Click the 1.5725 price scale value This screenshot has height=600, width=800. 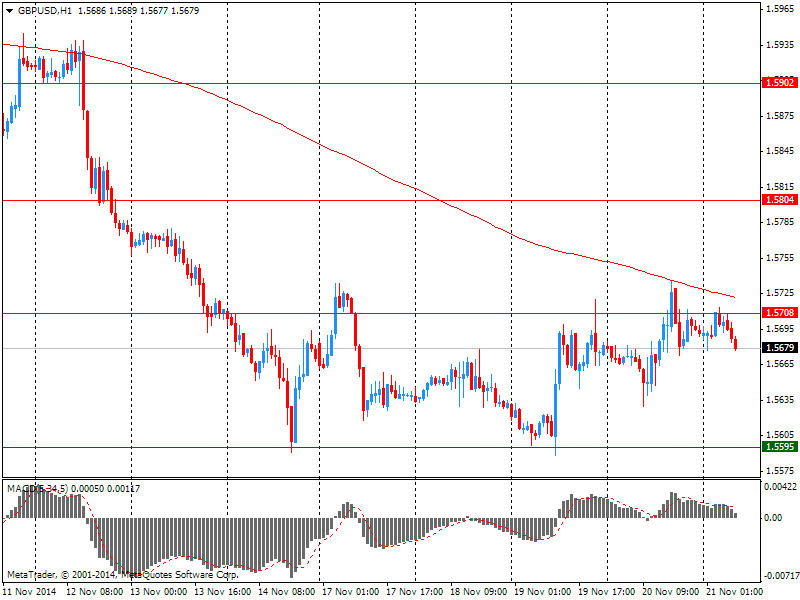point(780,293)
